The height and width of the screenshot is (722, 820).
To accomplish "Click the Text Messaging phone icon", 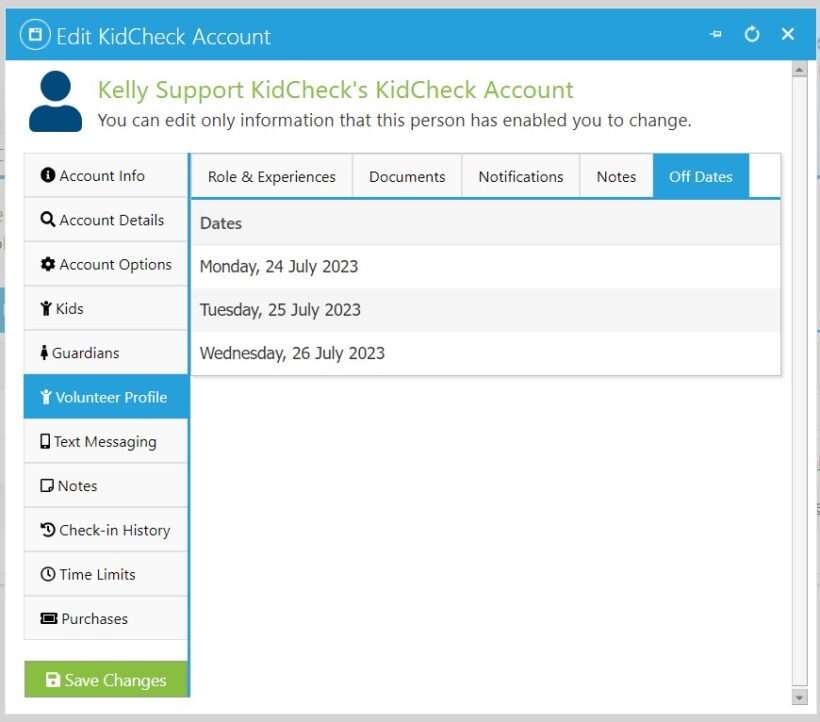I will pos(44,441).
